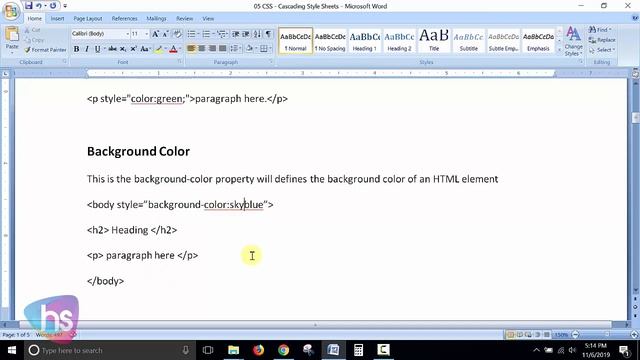Expand the Select dropdown in Editing
This screenshot has width=640, height=360.
602,50
